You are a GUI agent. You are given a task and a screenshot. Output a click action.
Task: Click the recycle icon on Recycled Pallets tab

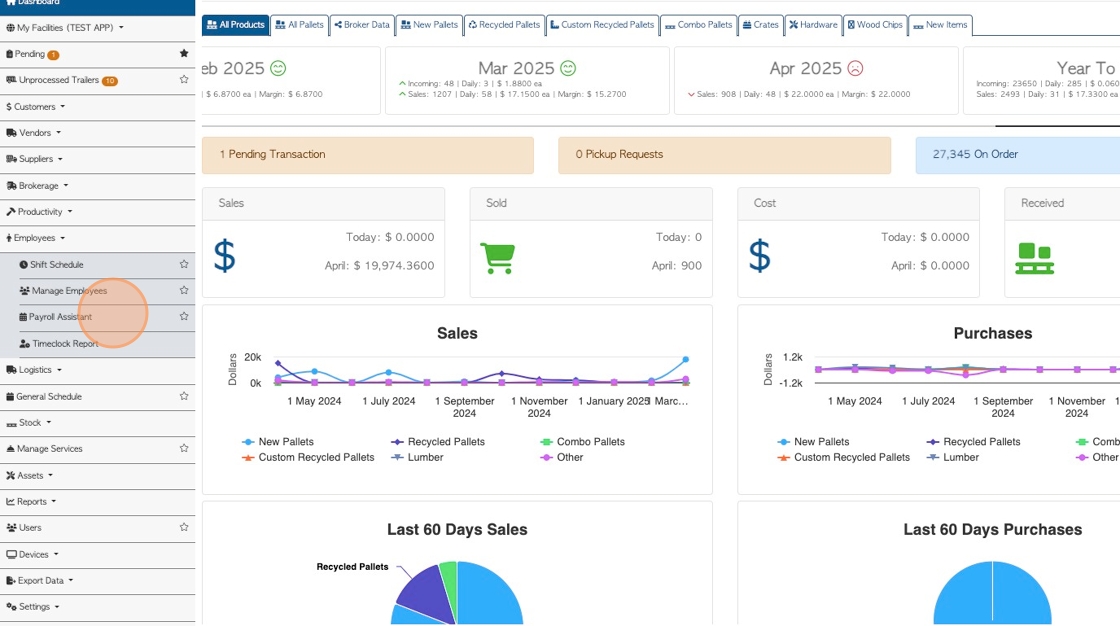pyautogui.click(x=472, y=24)
